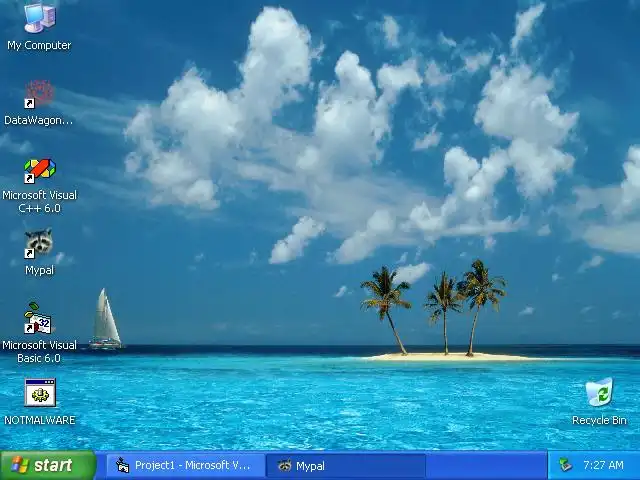Switch to the Mypal taskbar button
640x480 pixels.
[x=346, y=466]
